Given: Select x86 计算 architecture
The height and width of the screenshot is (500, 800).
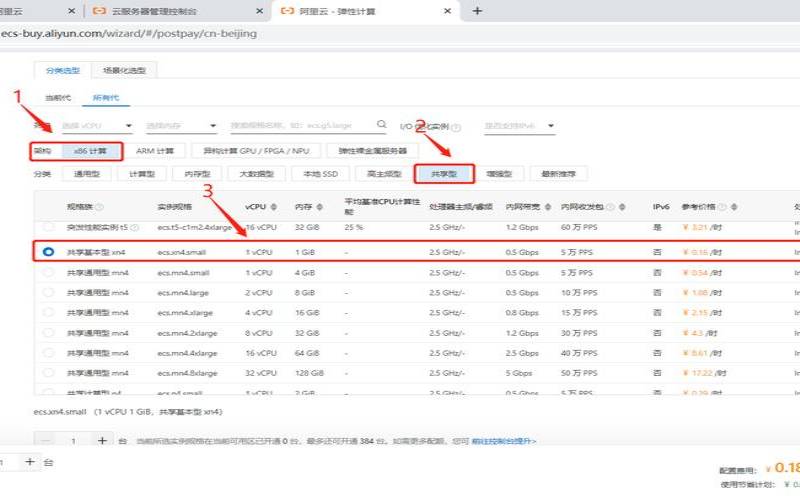Looking at the screenshot, I should pyautogui.click(x=91, y=151).
